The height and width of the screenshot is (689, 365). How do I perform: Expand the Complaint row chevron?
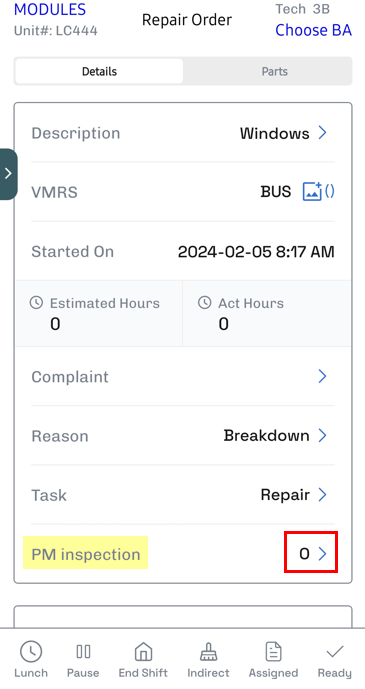pyautogui.click(x=323, y=376)
